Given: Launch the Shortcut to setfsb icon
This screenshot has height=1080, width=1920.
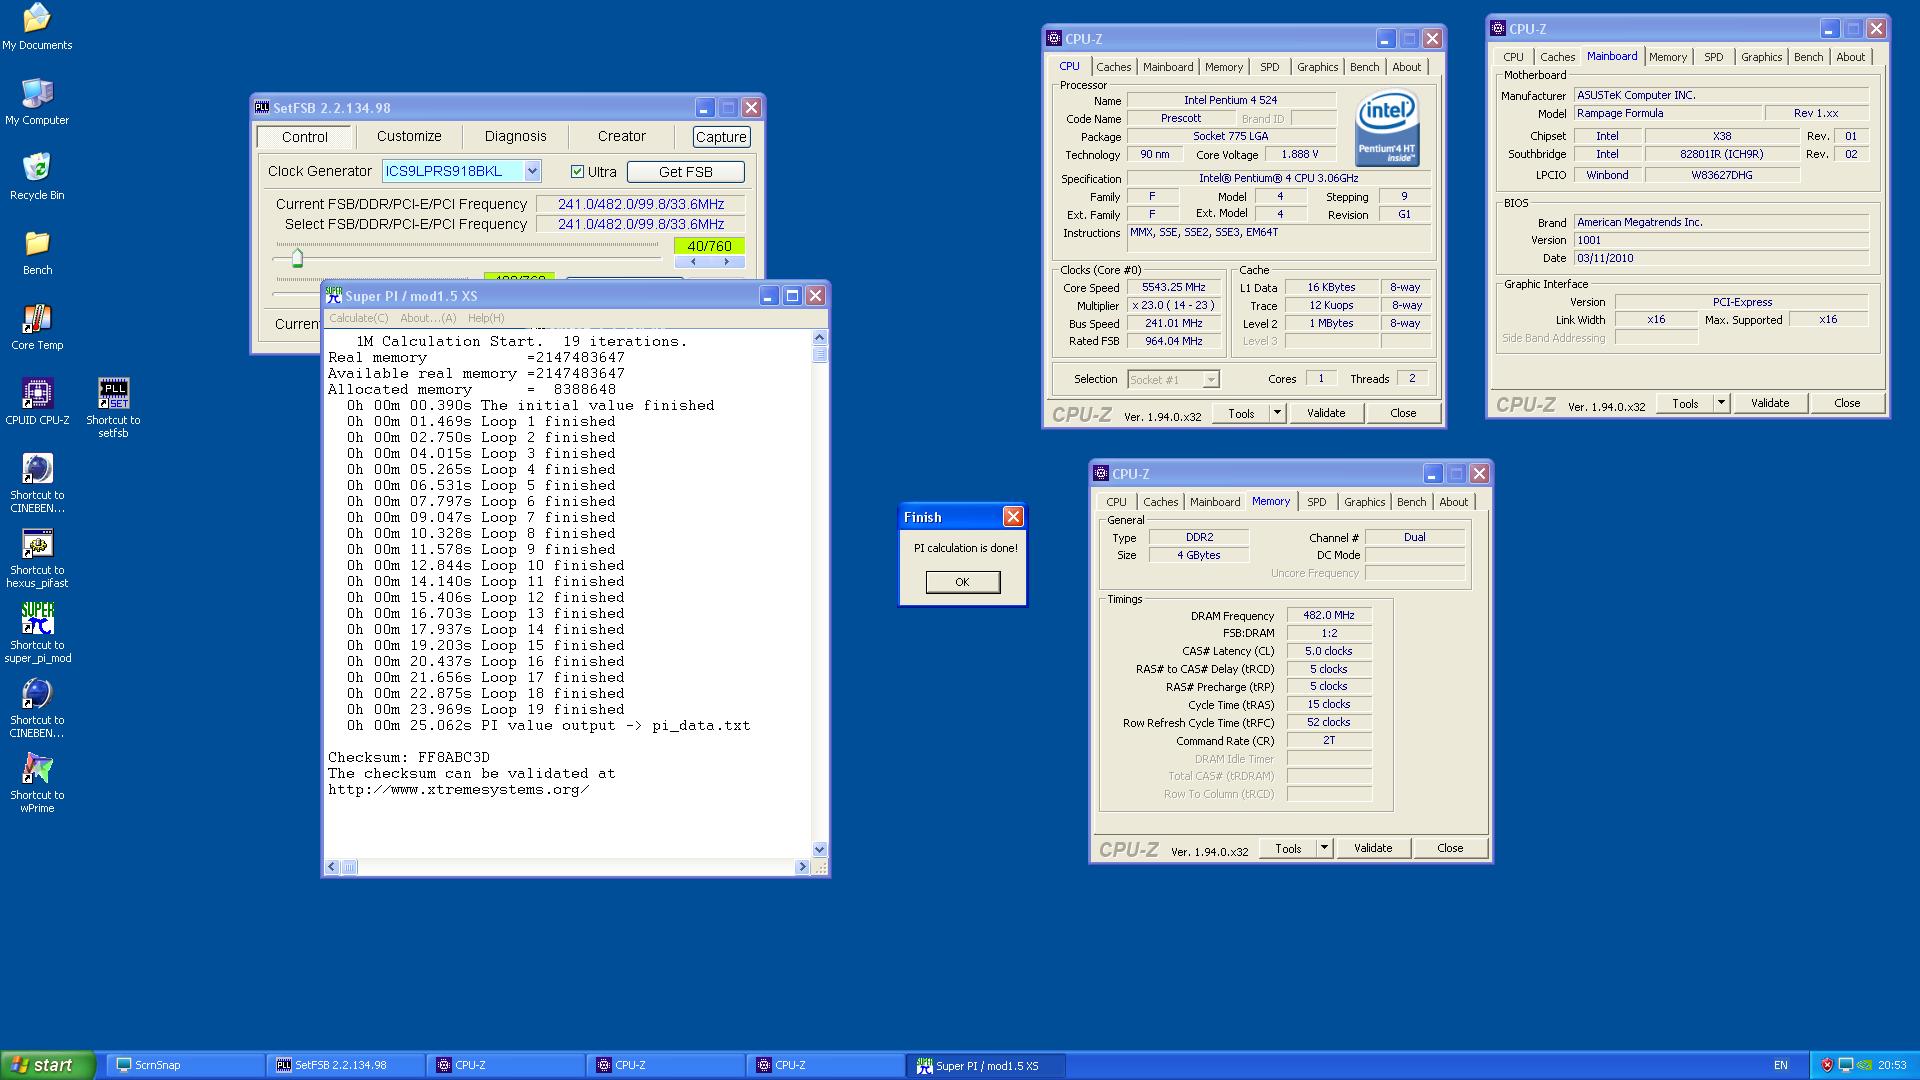Looking at the screenshot, I should [x=113, y=408].
